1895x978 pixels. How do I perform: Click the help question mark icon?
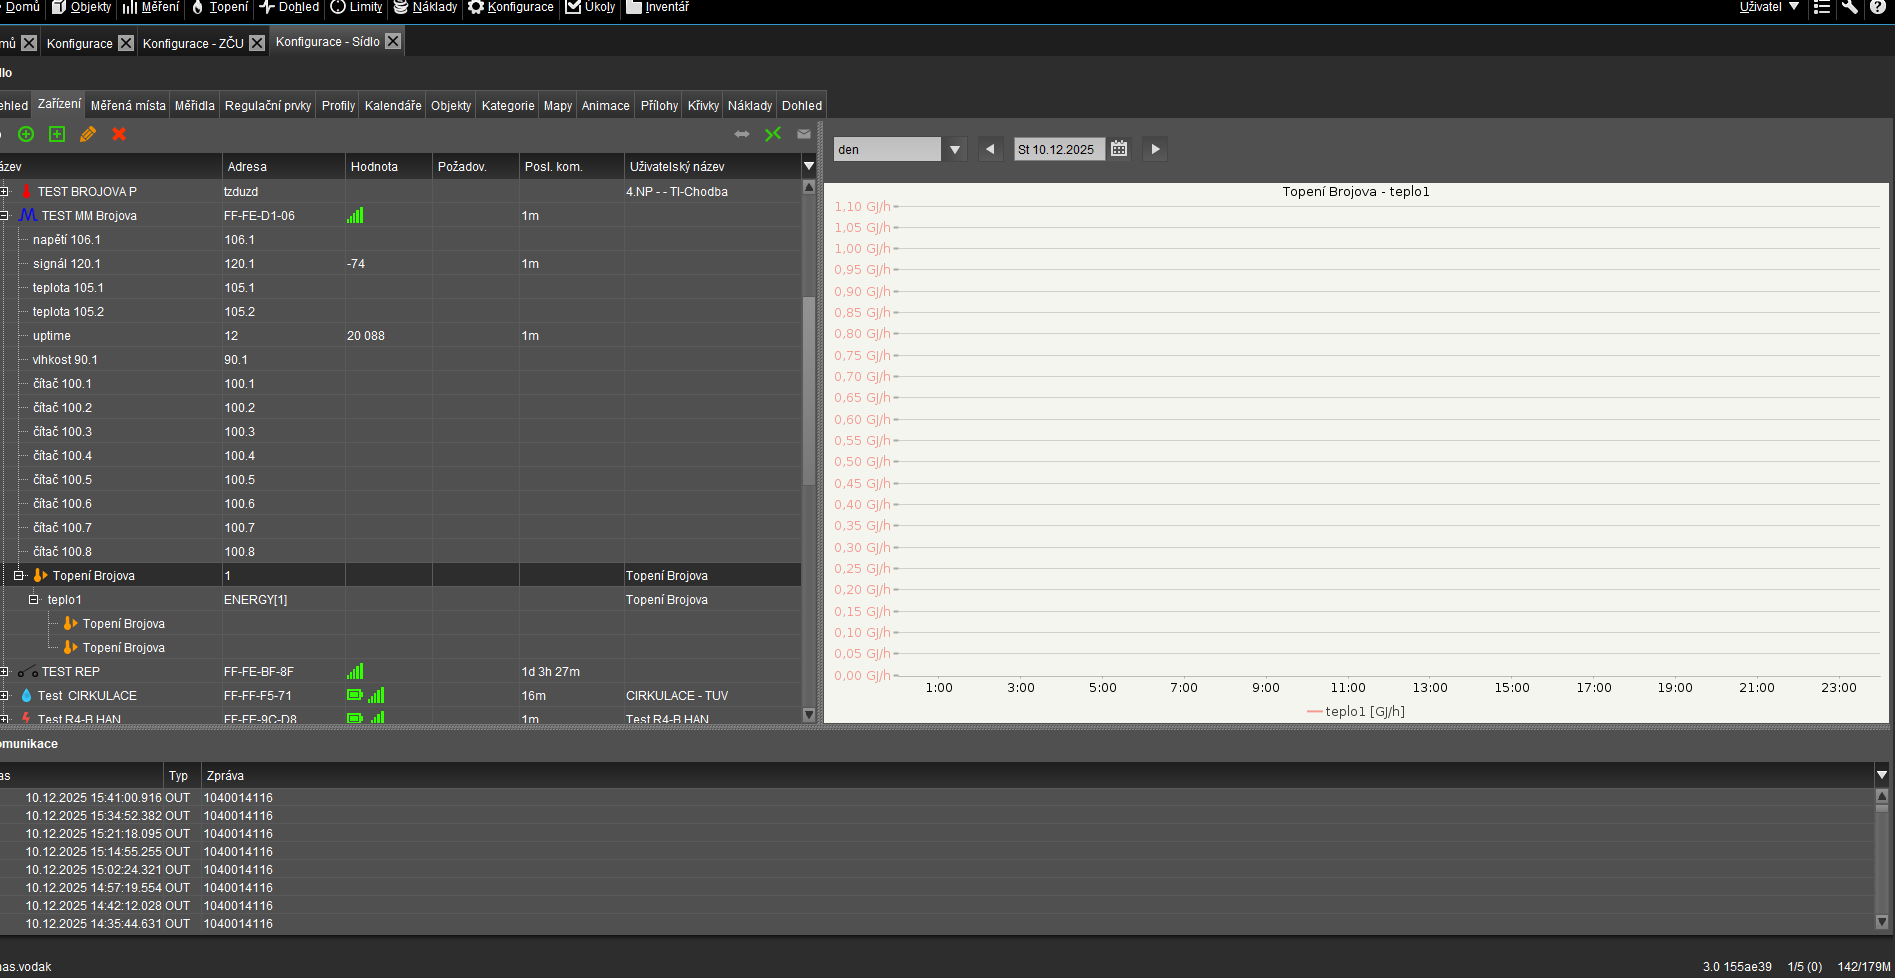pyautogui.click(x=1878, y=7)
